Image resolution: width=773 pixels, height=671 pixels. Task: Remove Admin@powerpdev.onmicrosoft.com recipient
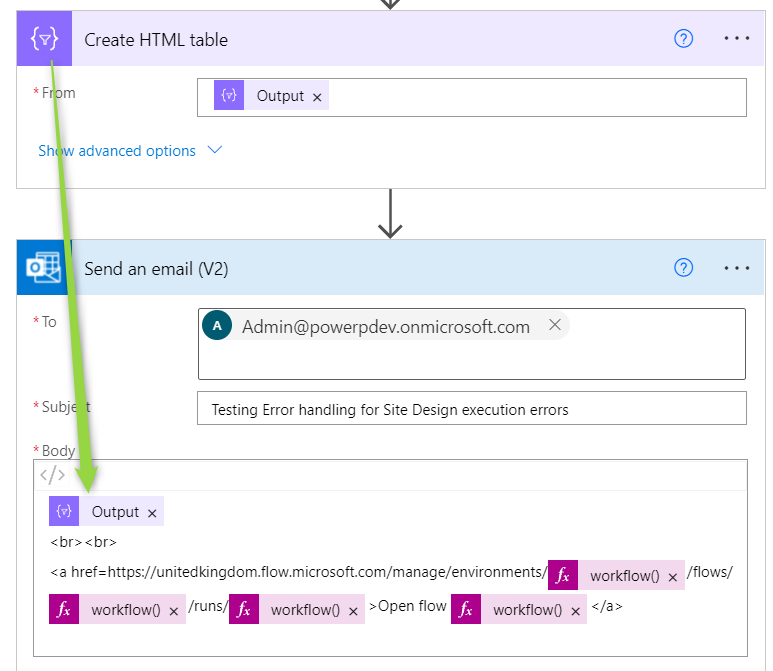[x=555, y=326]
